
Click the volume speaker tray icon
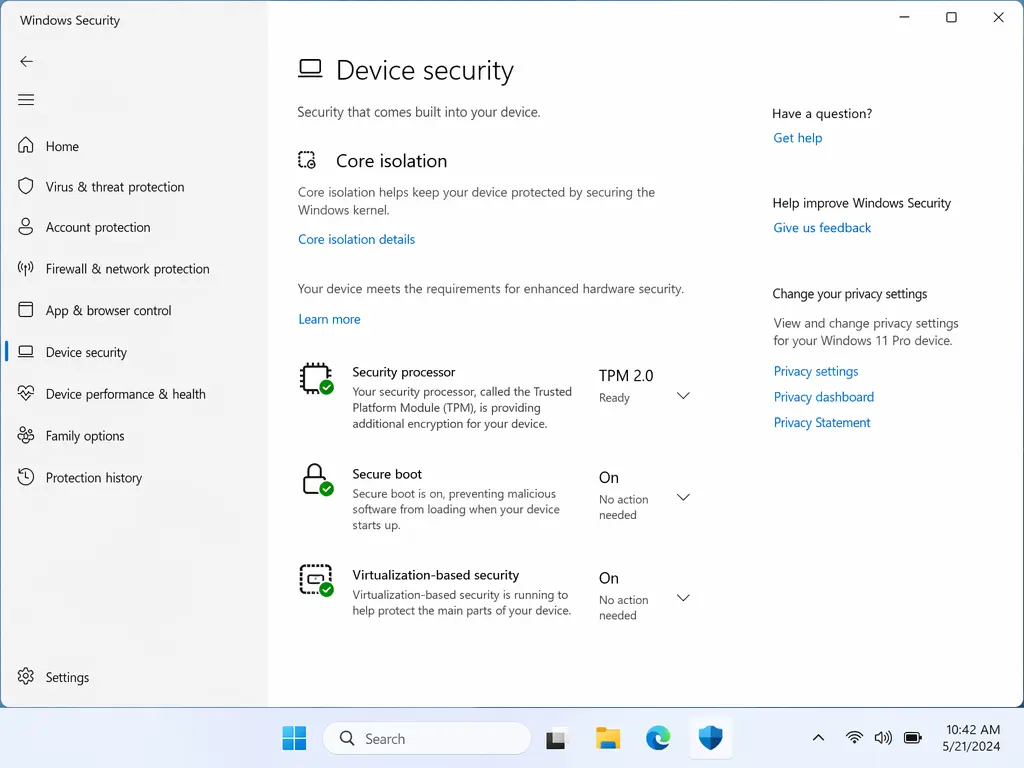click(x=883, y=738)
